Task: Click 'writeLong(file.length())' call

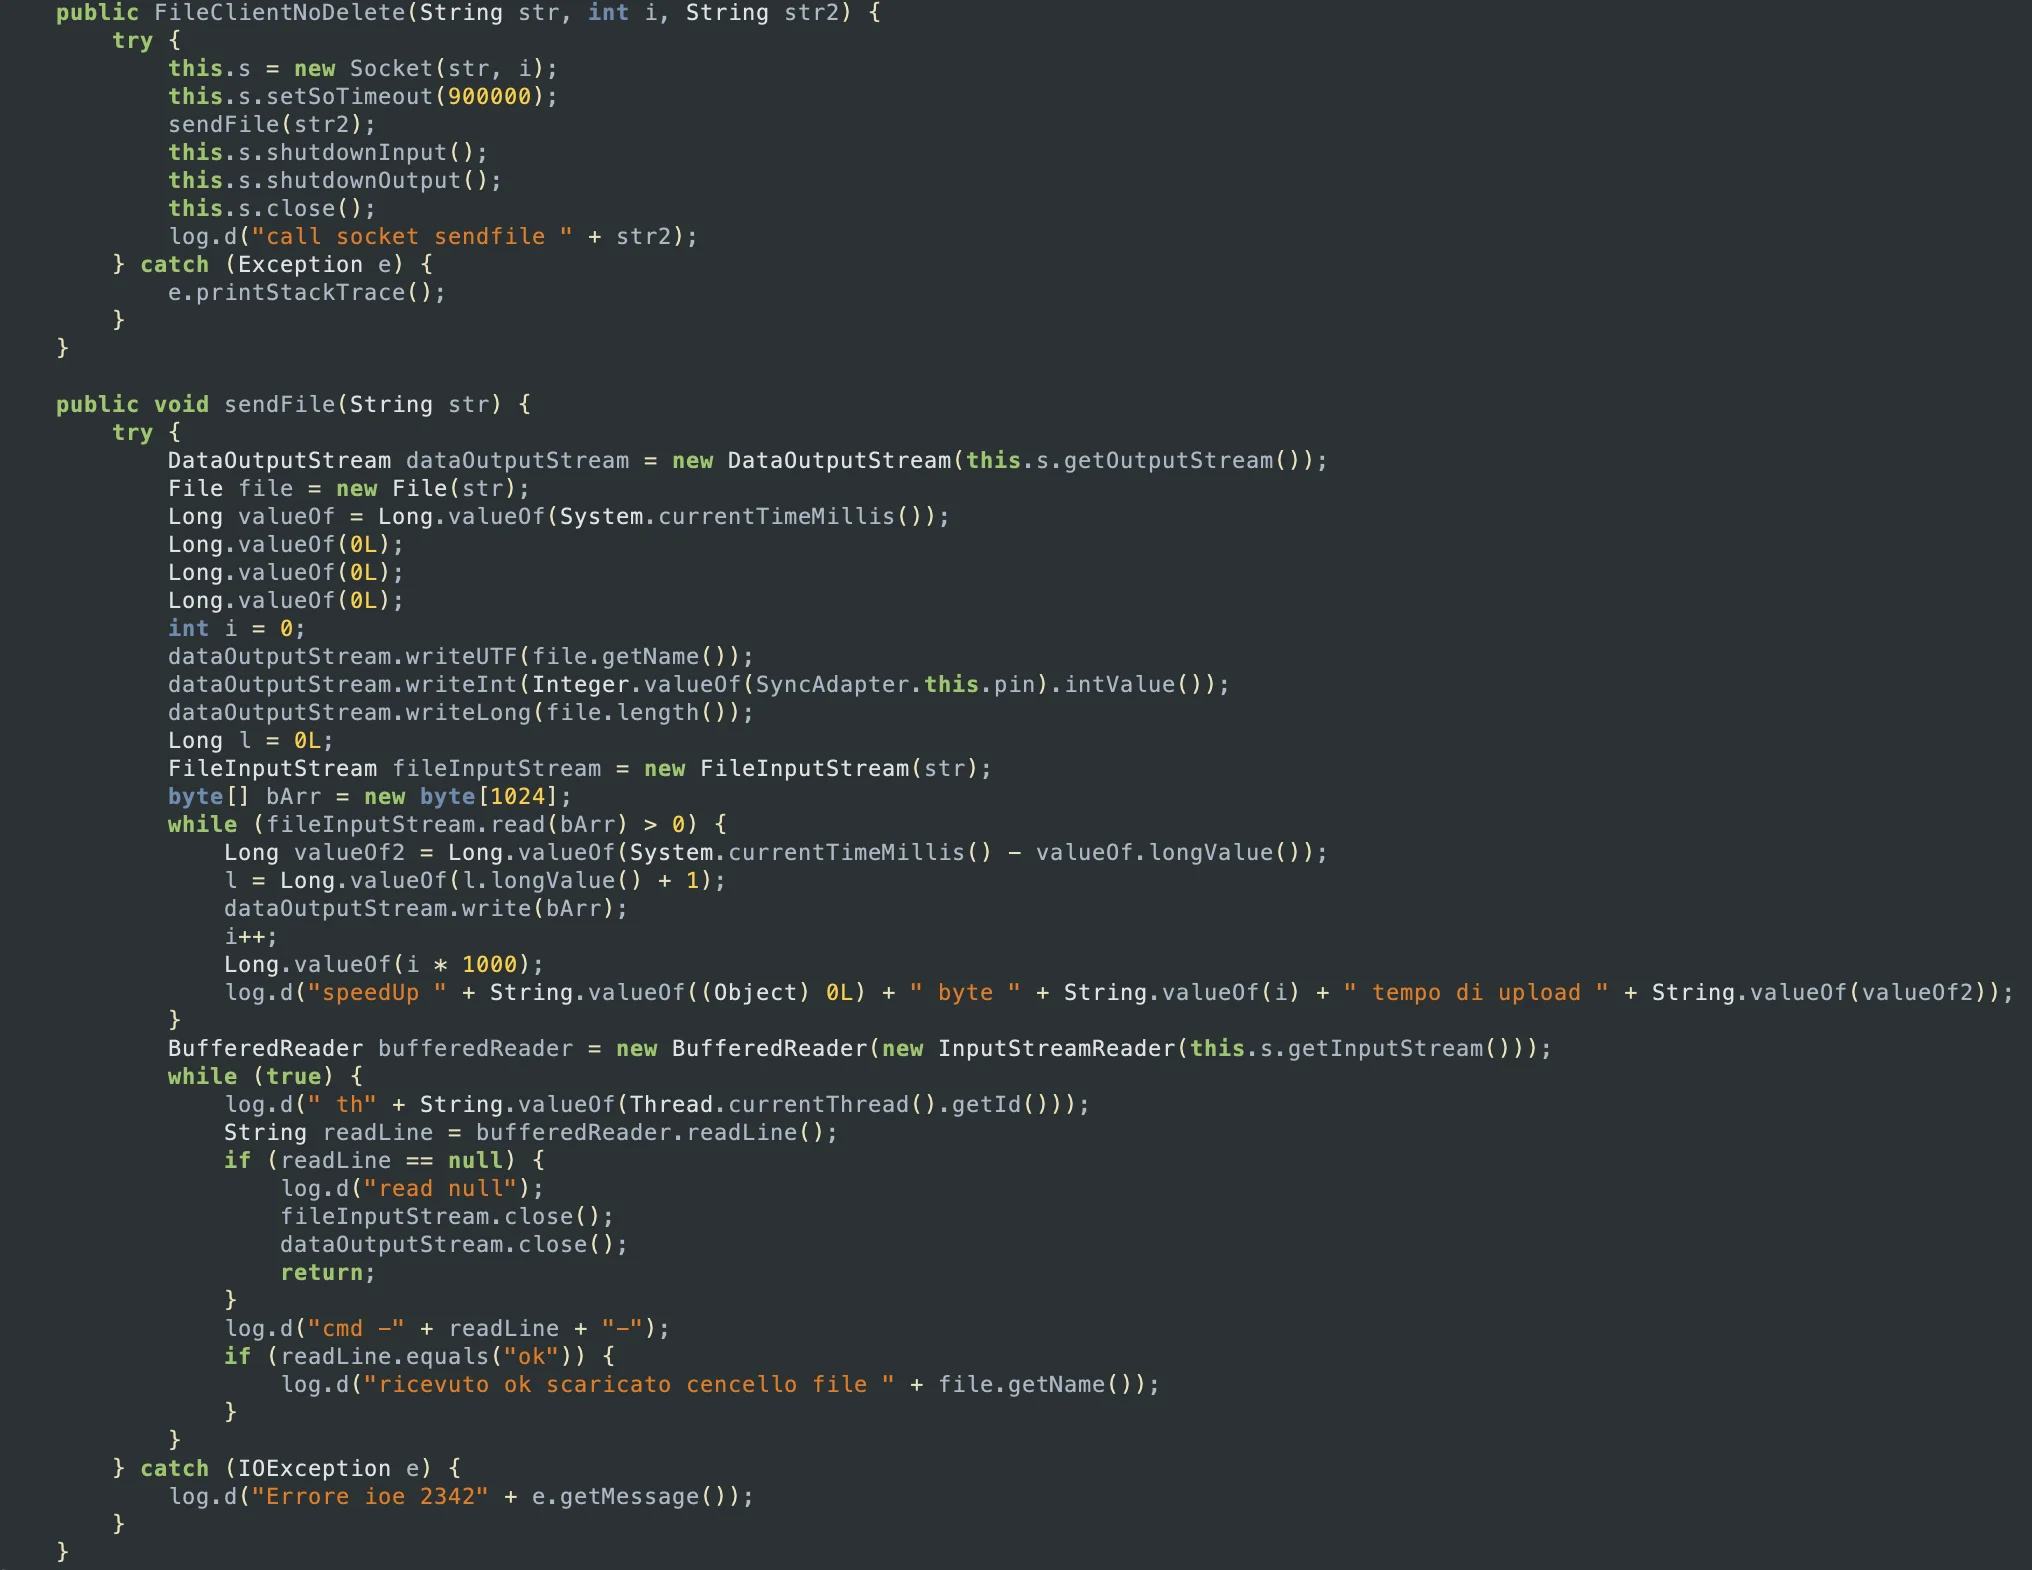Action: coord(572,713)
